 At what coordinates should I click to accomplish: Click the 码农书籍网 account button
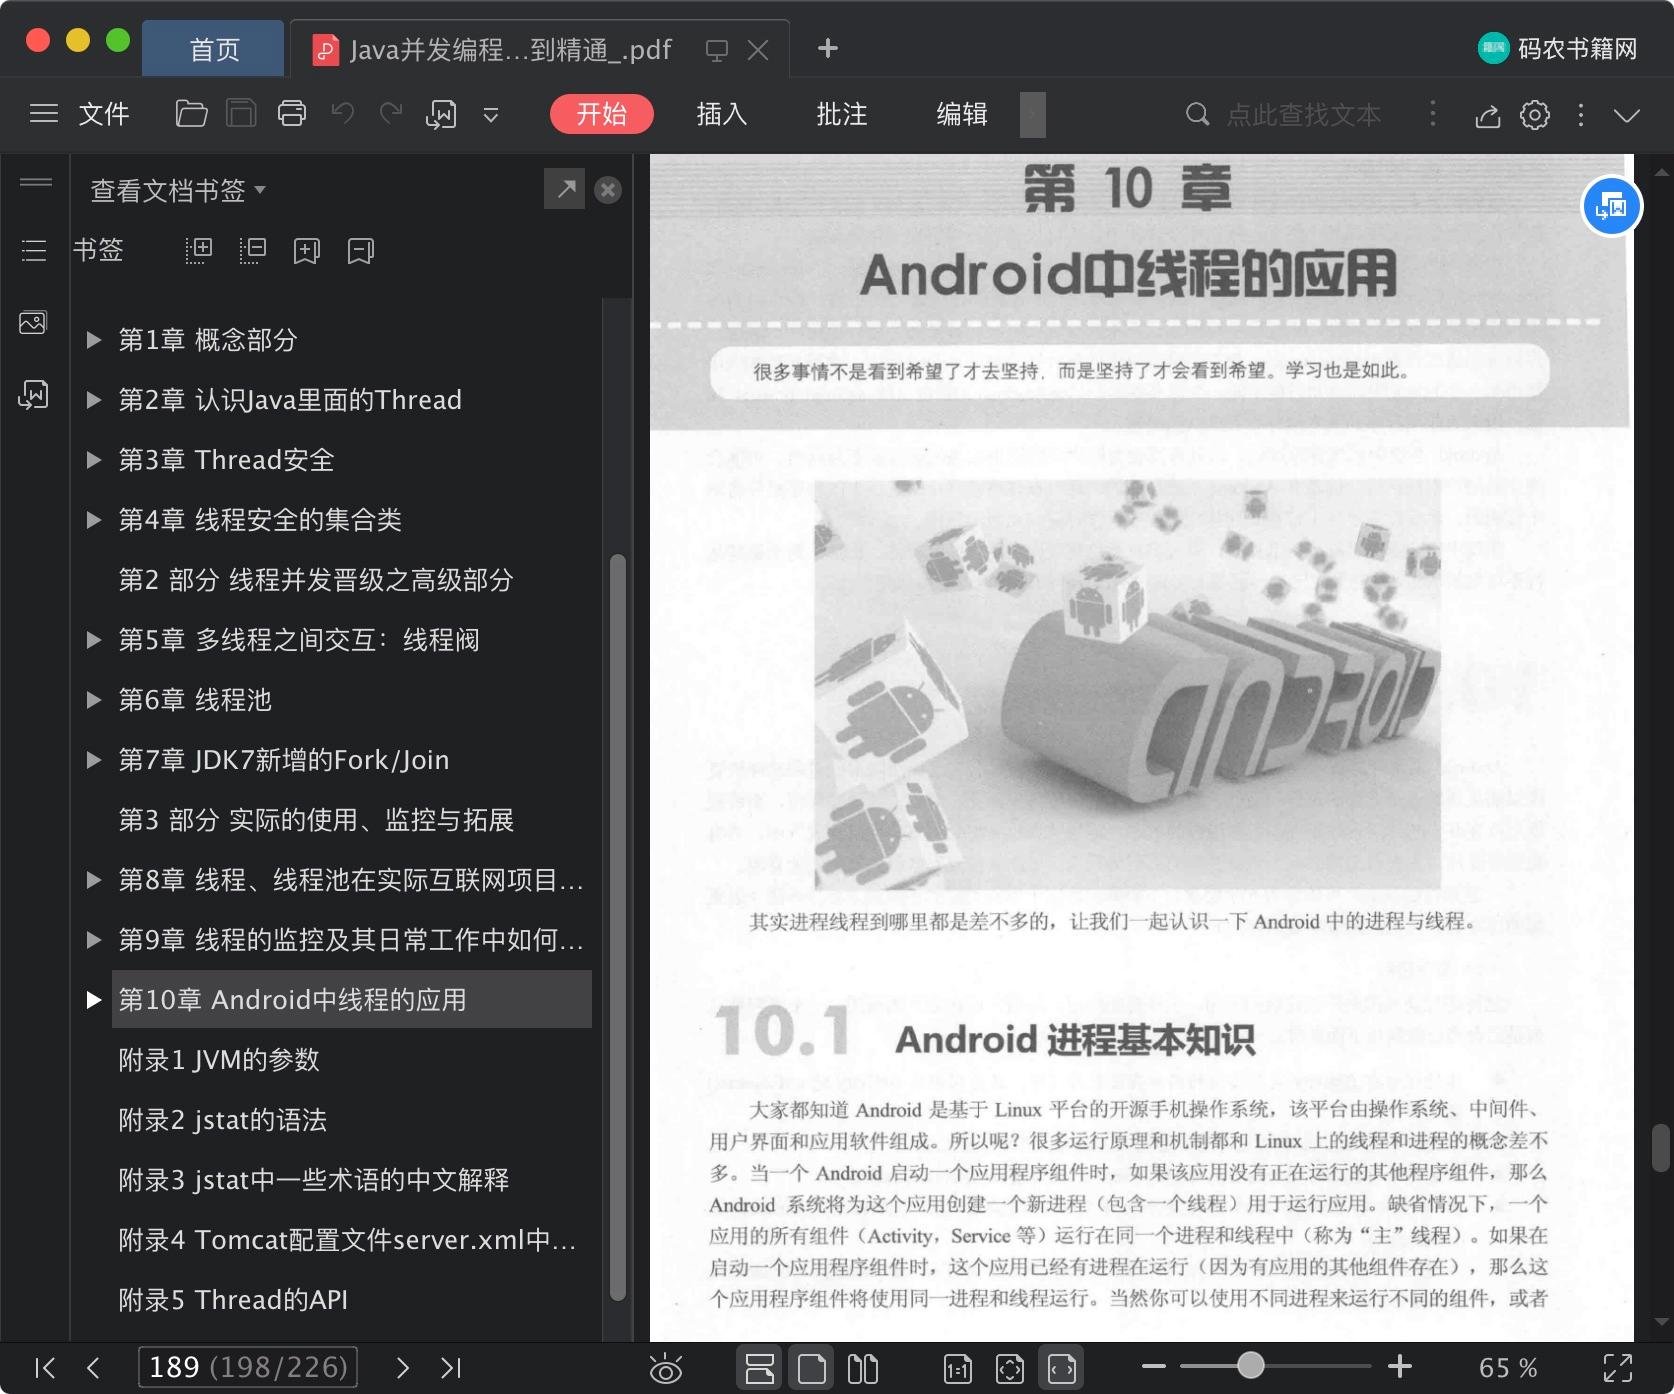point(1557,48)
